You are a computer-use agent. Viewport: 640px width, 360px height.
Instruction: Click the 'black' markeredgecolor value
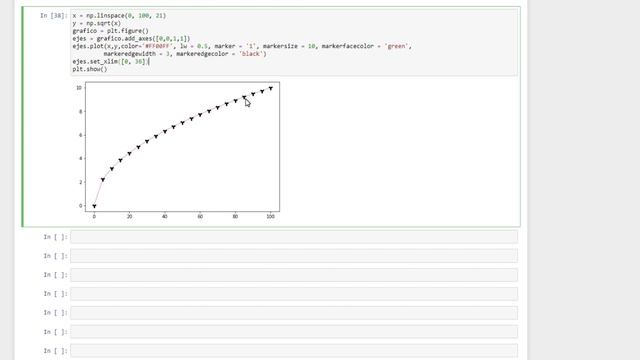coord(251,54)
